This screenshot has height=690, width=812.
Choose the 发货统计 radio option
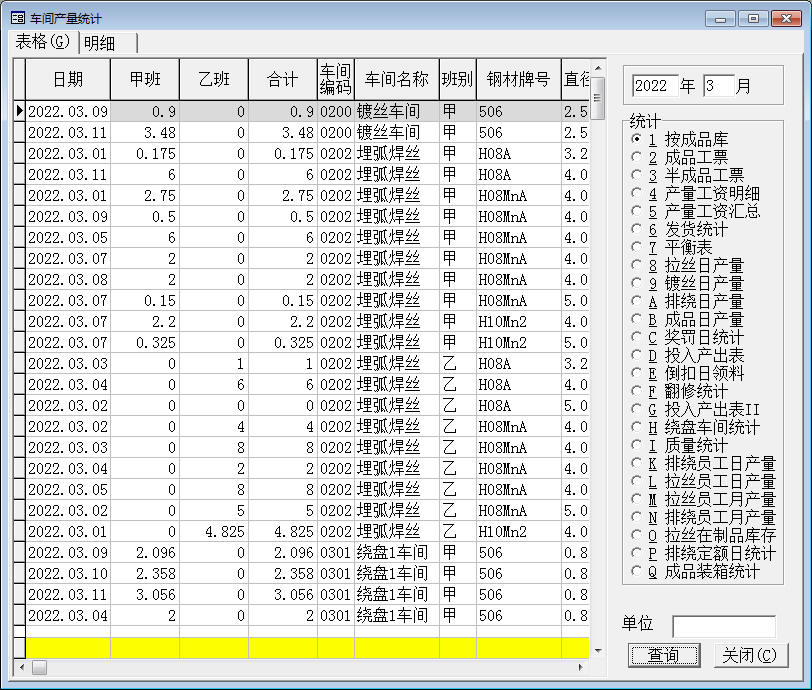tap(636, 229)
